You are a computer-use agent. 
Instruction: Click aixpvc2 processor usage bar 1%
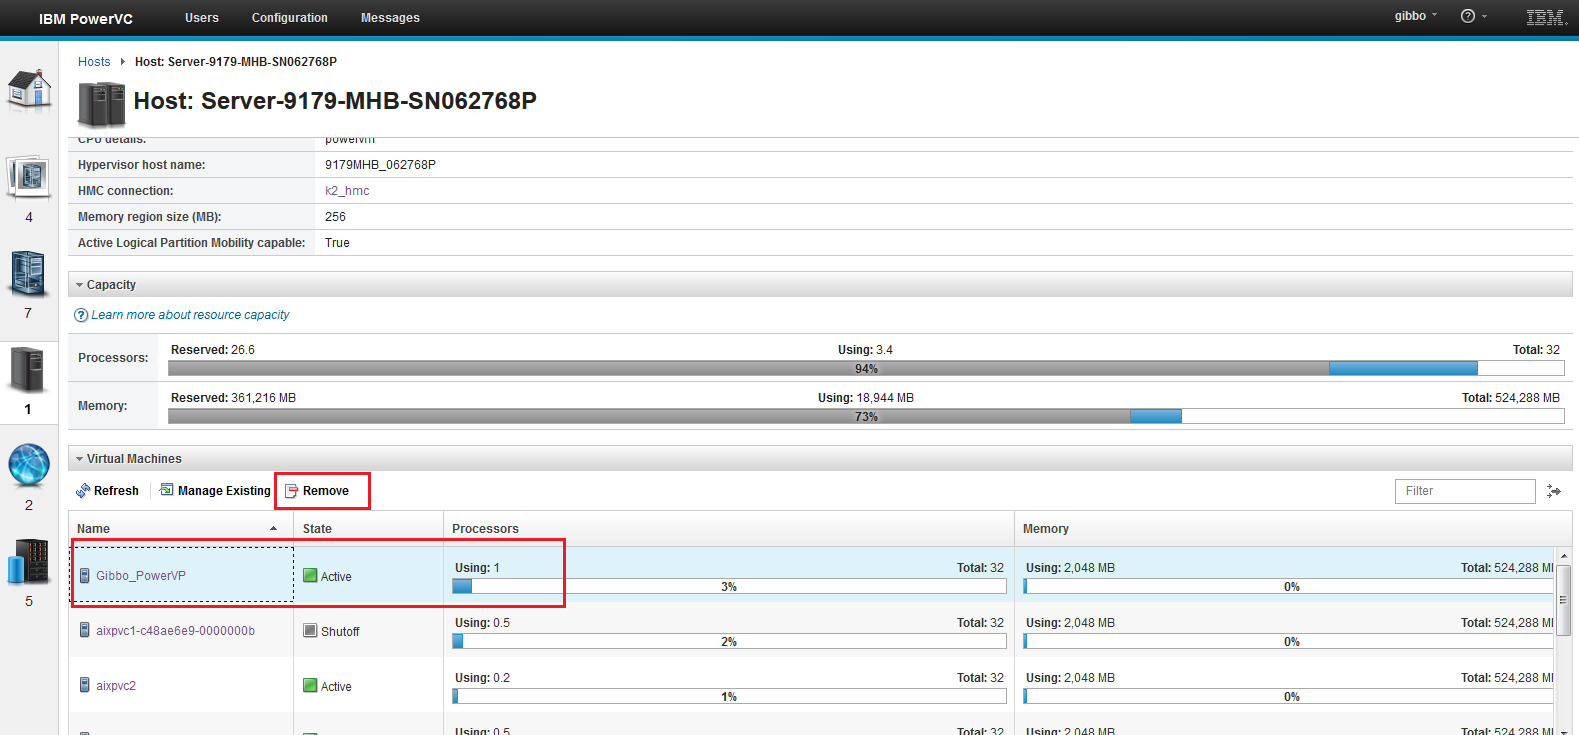point(729,696)
